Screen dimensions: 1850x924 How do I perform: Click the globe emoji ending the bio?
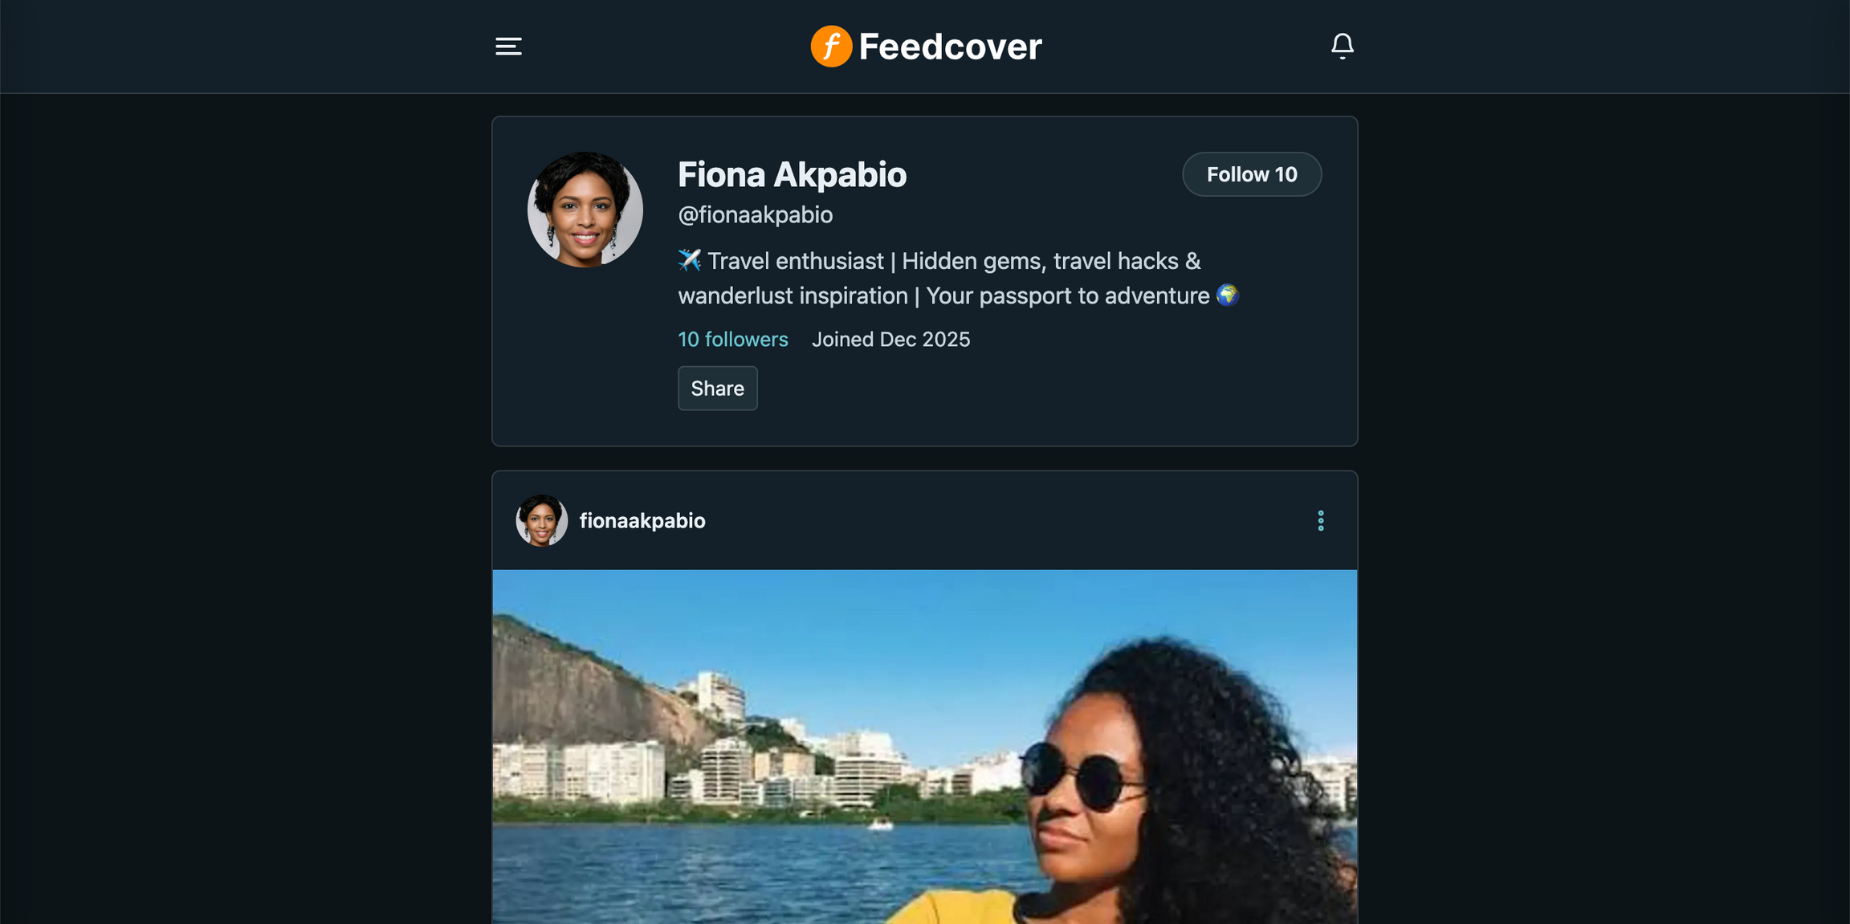coord(1228,296)
